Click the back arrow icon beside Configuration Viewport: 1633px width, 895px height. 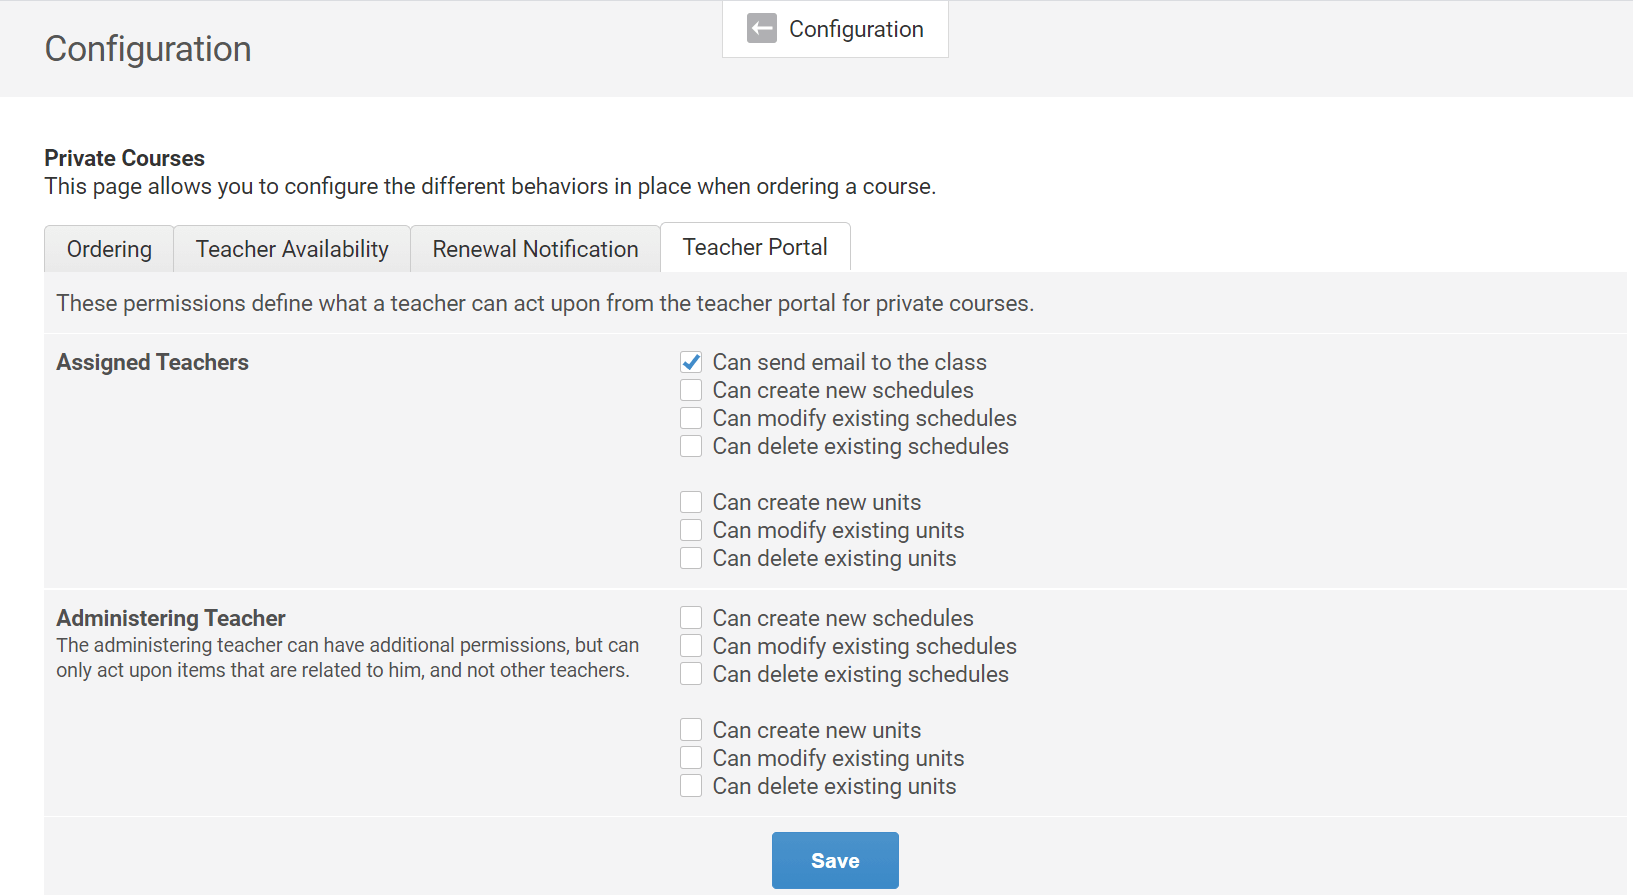point(762,28)
